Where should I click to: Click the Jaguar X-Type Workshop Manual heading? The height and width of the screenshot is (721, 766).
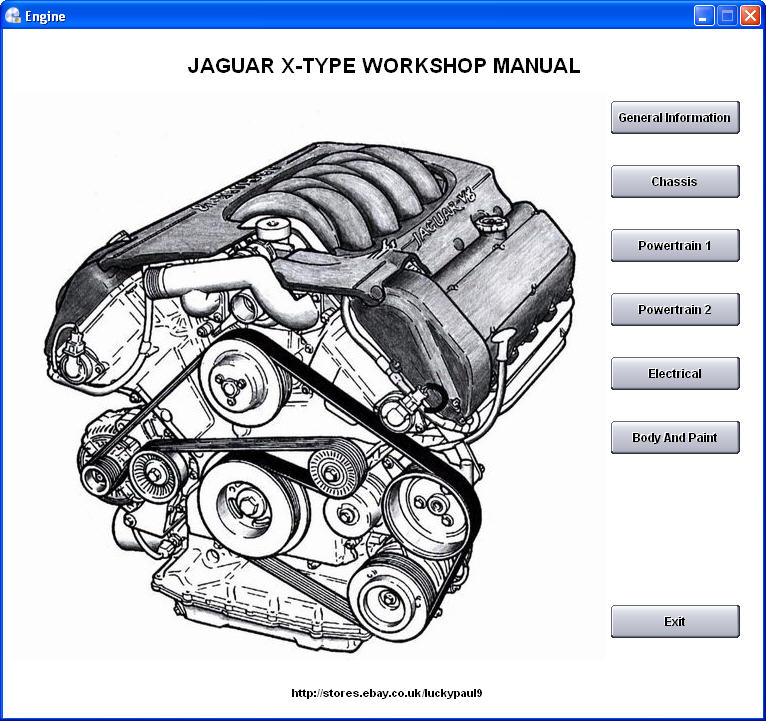(383, 65)
